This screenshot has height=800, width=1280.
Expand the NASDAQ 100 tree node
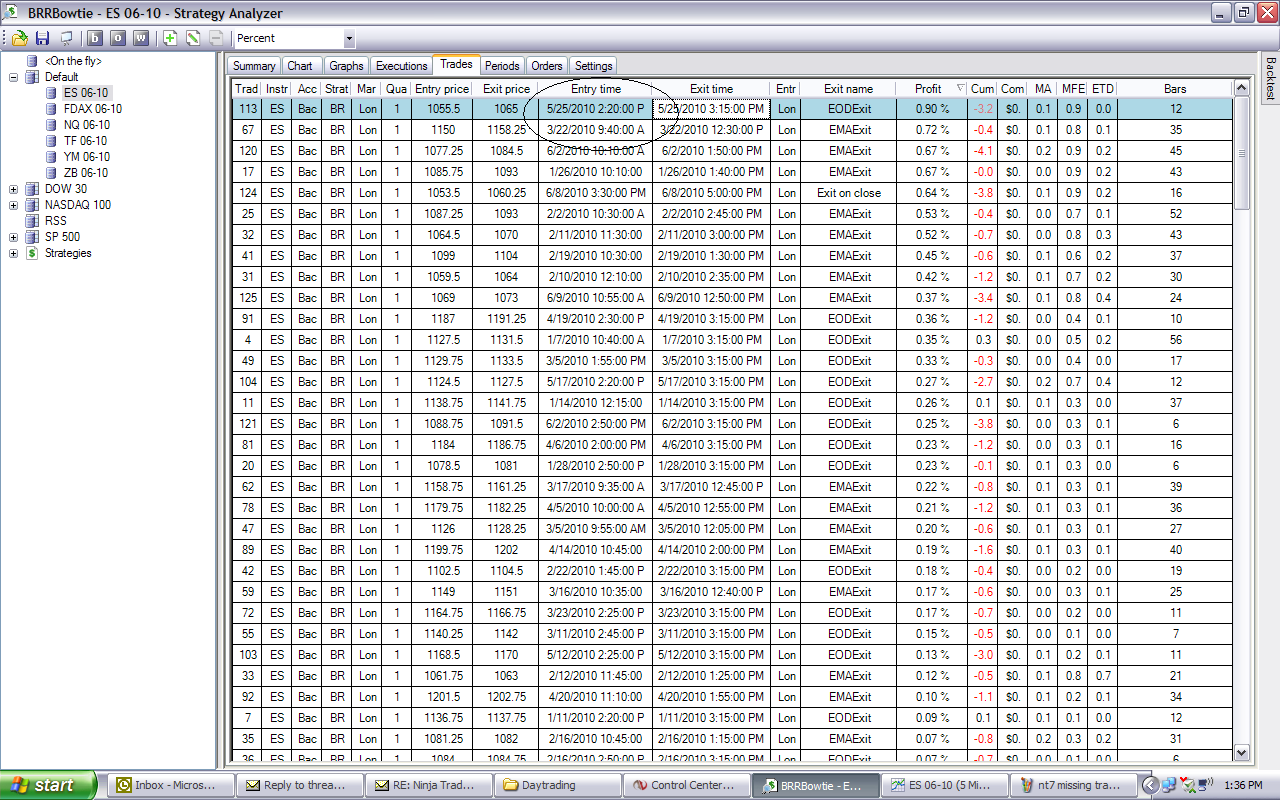(13, 205)
